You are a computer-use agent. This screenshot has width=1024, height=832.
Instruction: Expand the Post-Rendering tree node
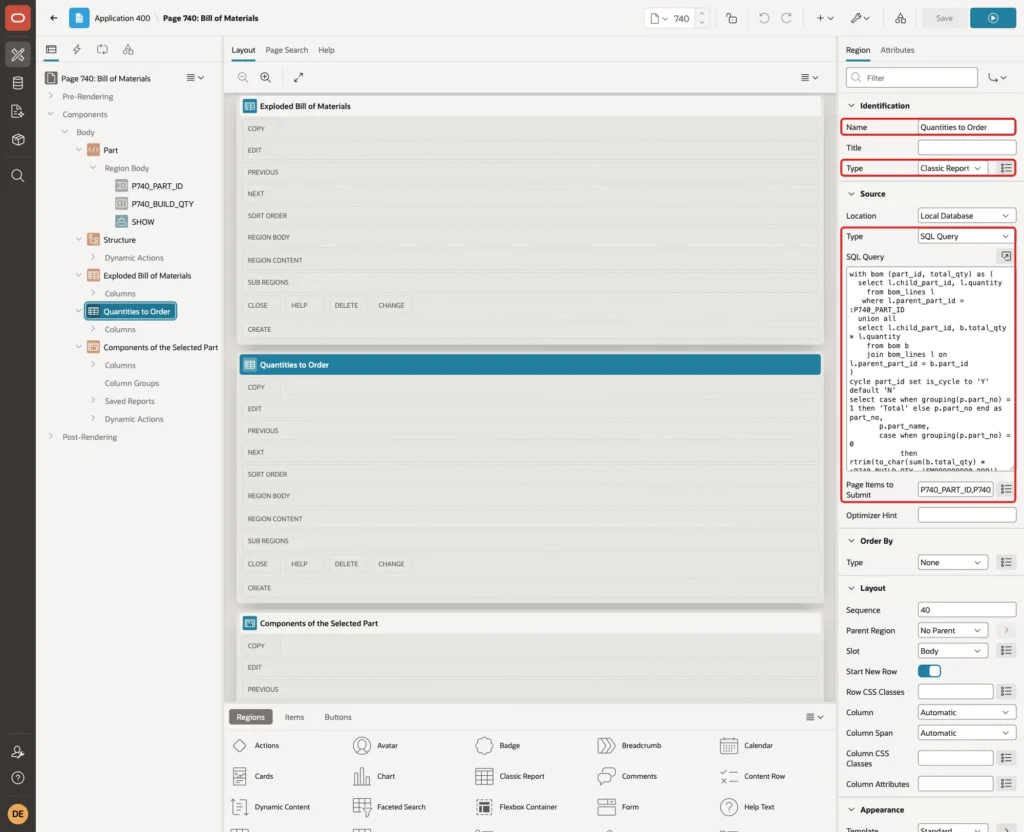(x=51, y=436)
